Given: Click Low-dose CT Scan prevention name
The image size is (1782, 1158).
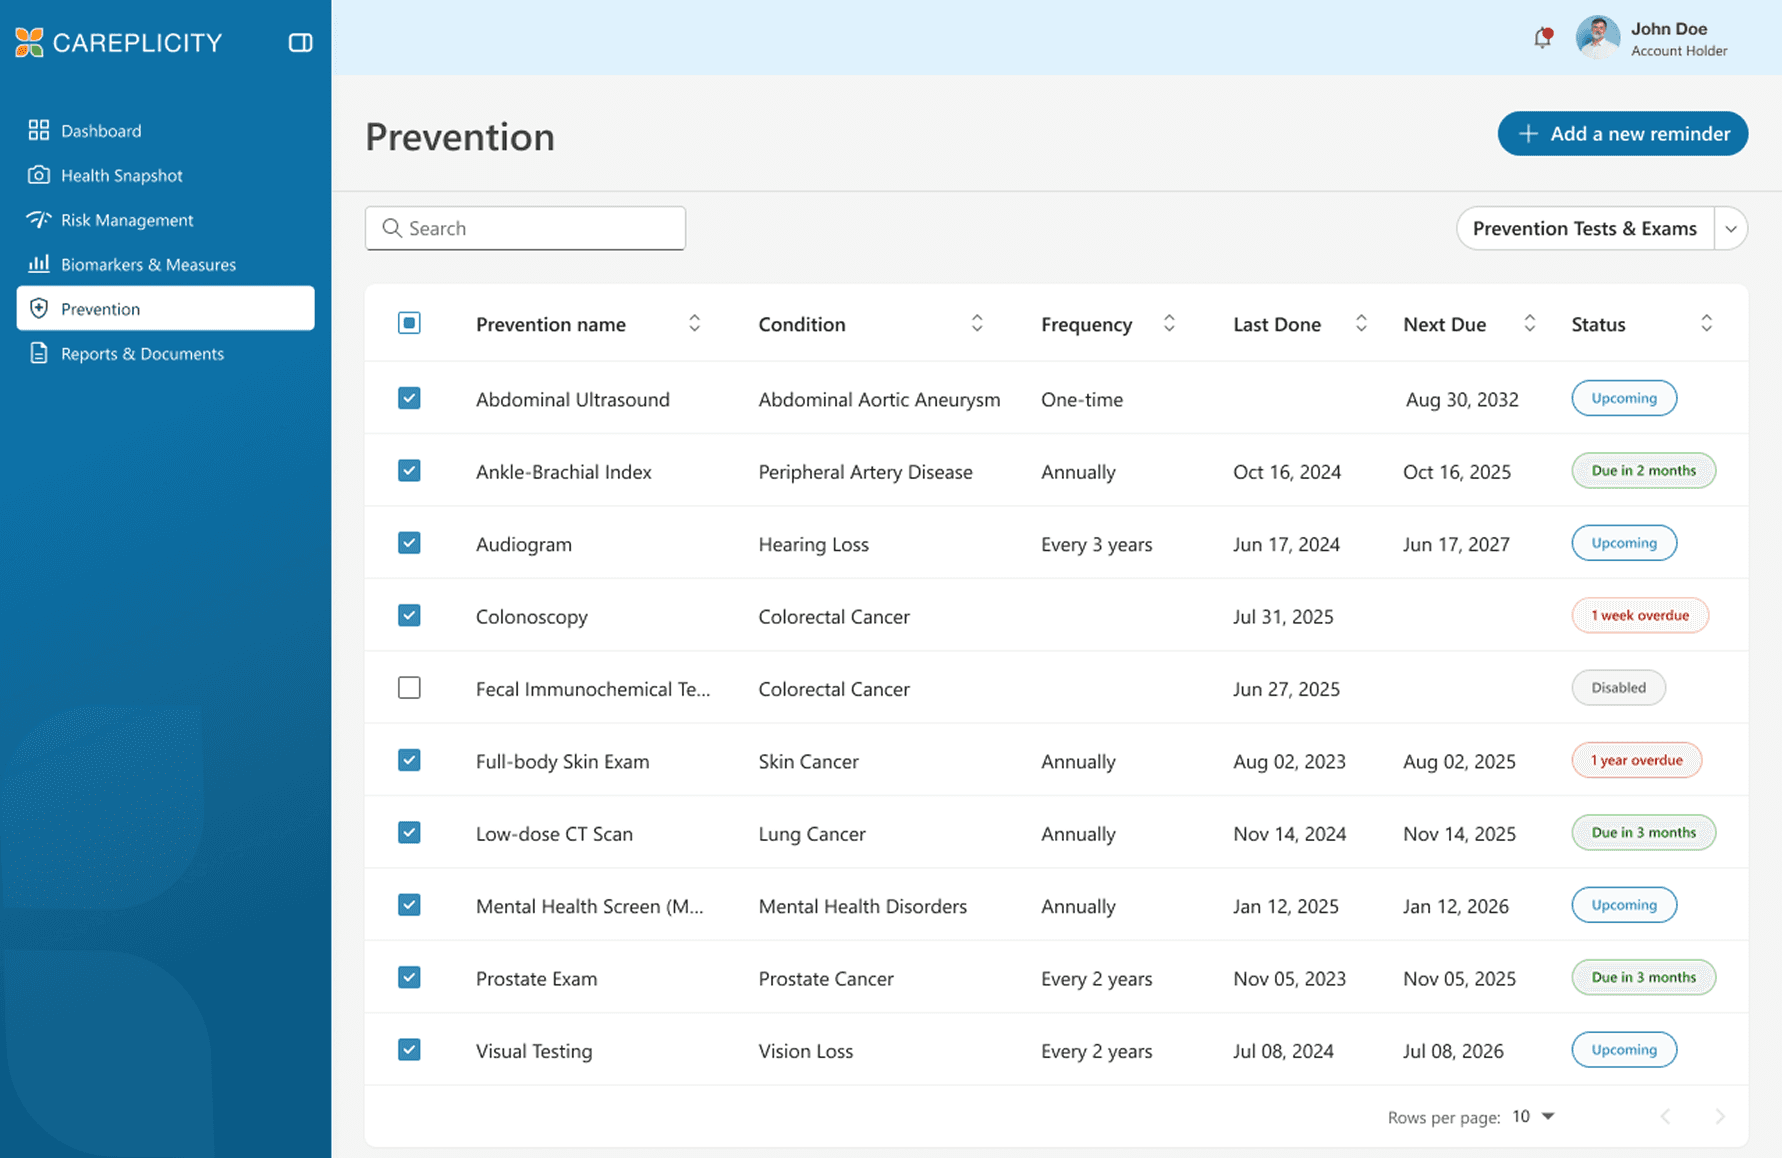Looking at the screenshot, I should 554,834.
